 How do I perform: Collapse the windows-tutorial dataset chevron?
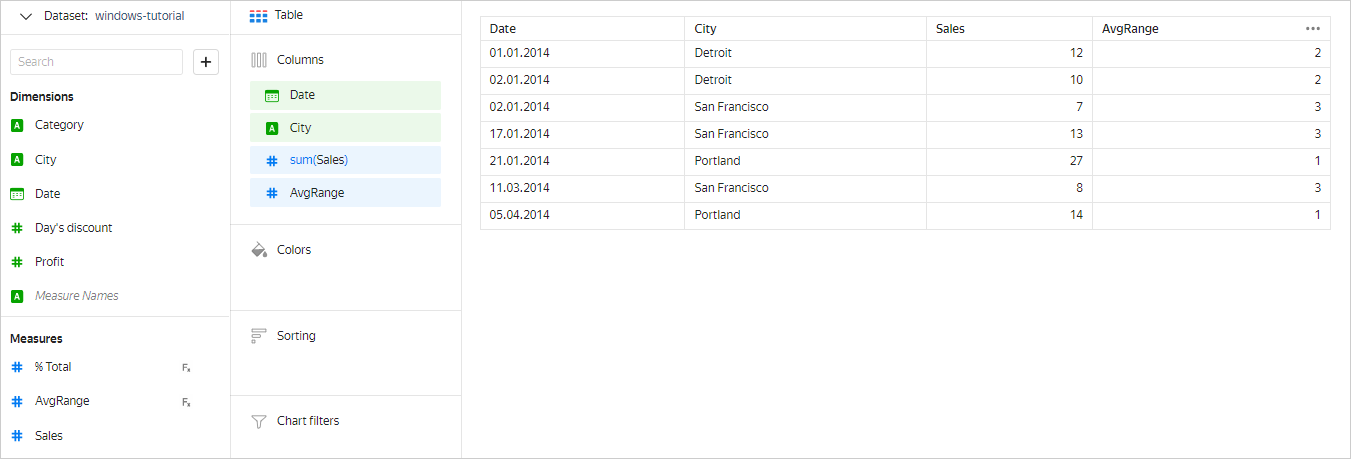[x=26, y=16]
